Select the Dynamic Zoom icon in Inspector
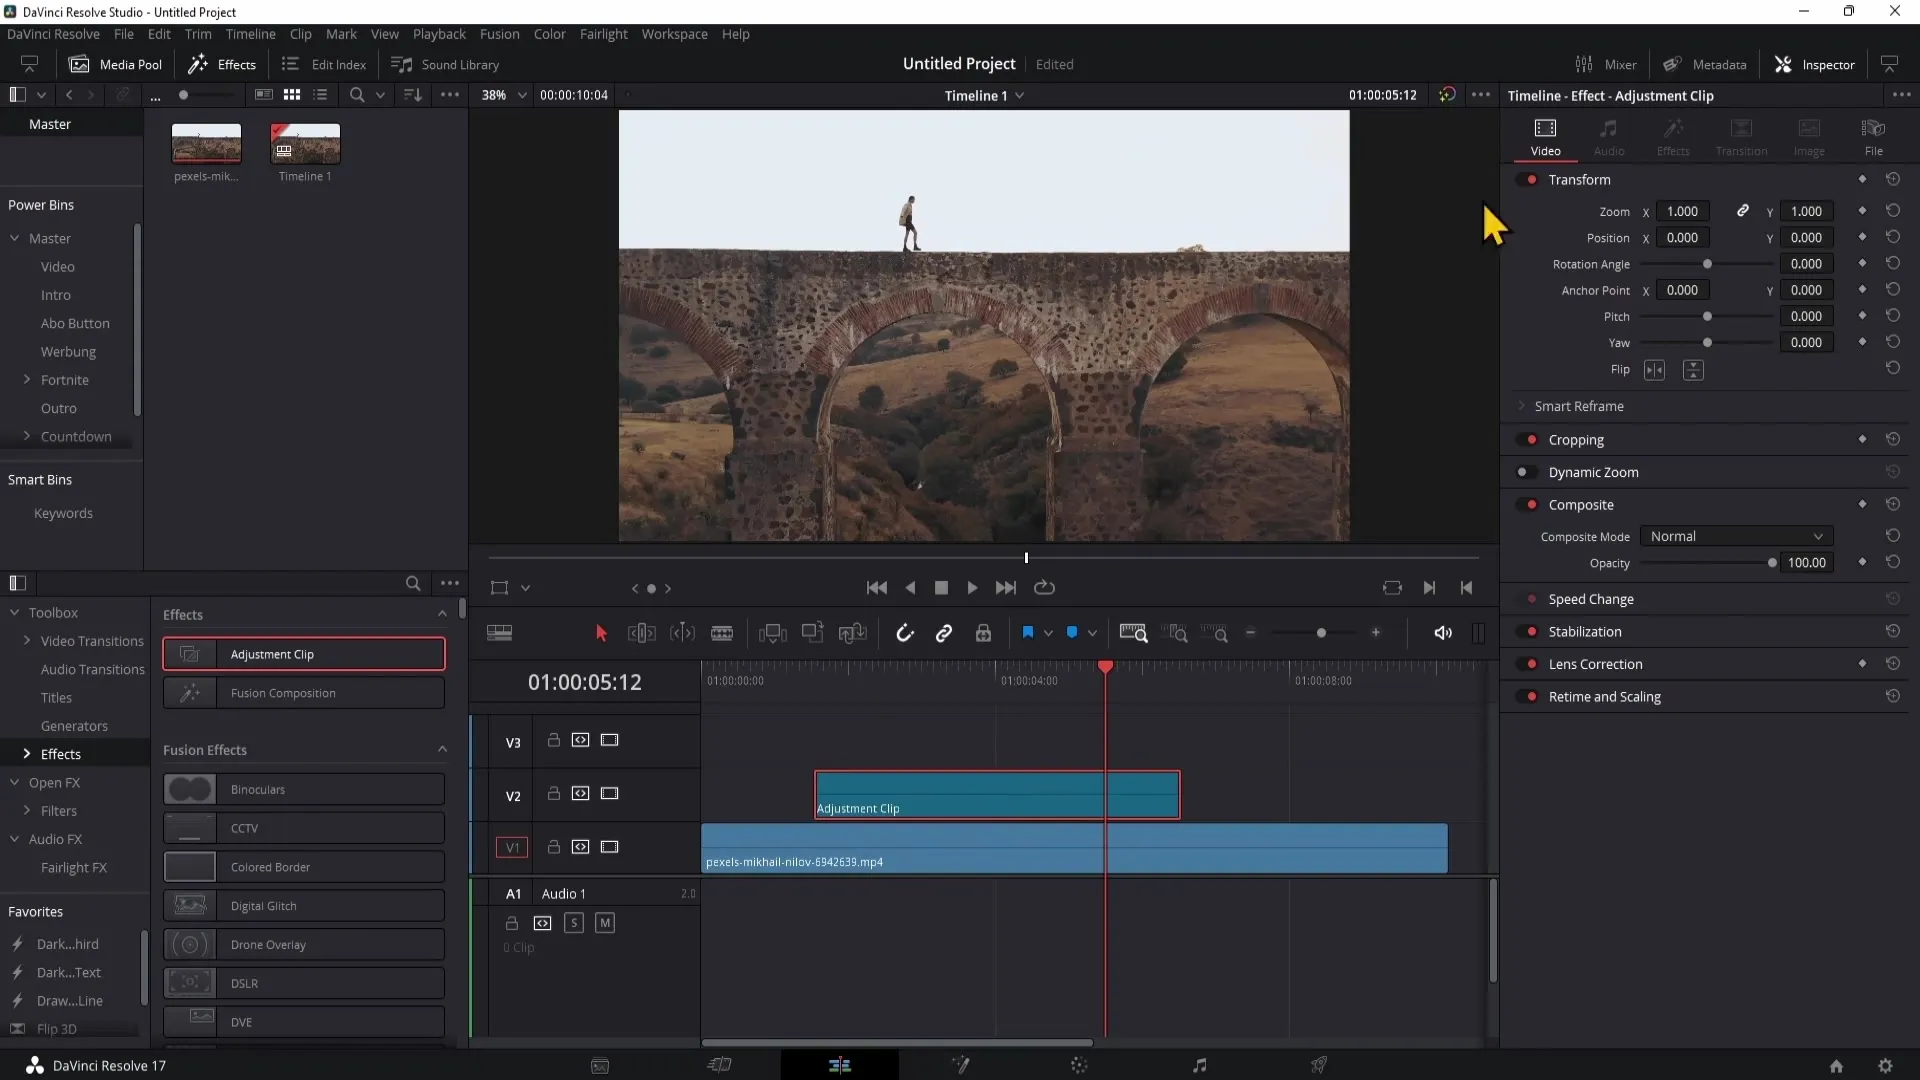Image resolution: width=1920 pixels, height=1080 pixels. (1524, 472)
